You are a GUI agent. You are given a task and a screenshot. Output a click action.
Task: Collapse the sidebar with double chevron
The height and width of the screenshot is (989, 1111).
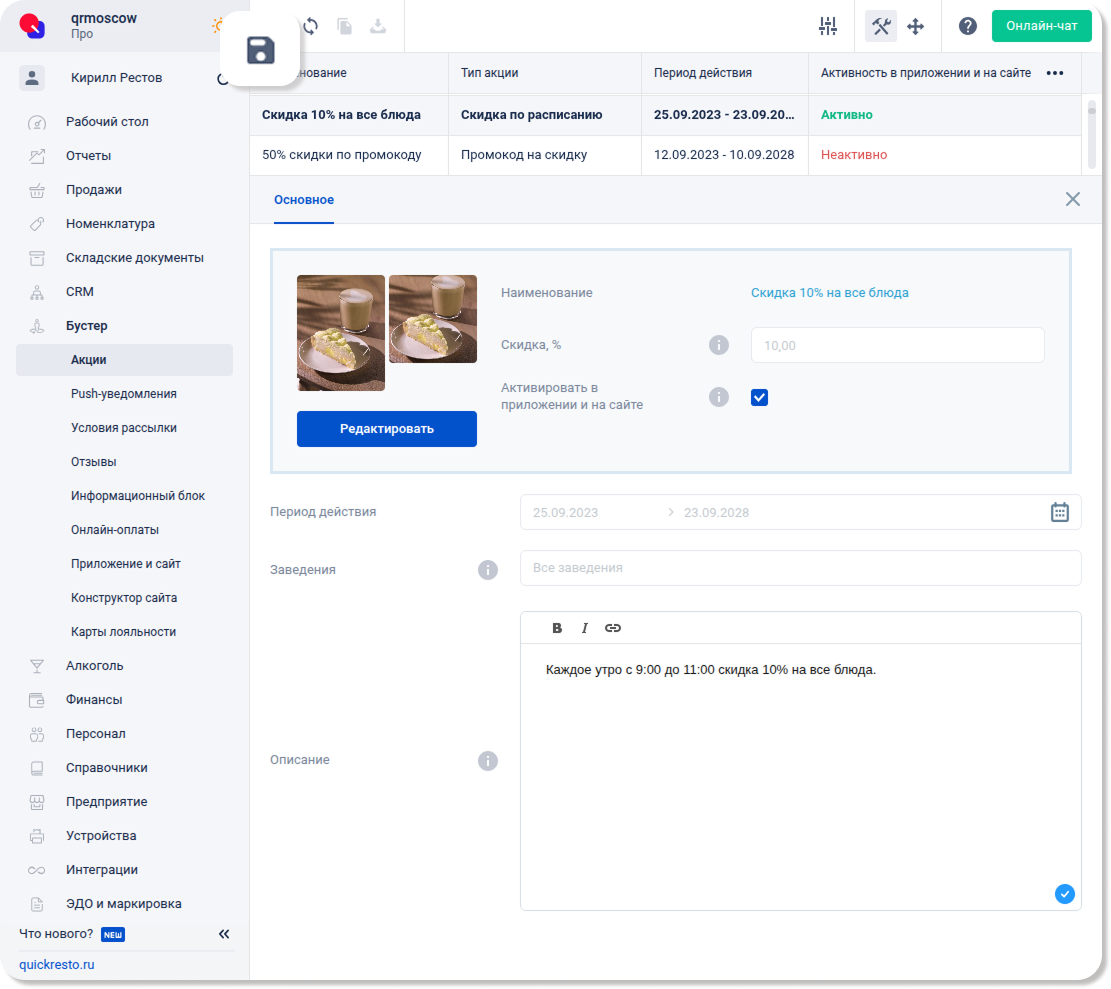click(x=224, y=934)
